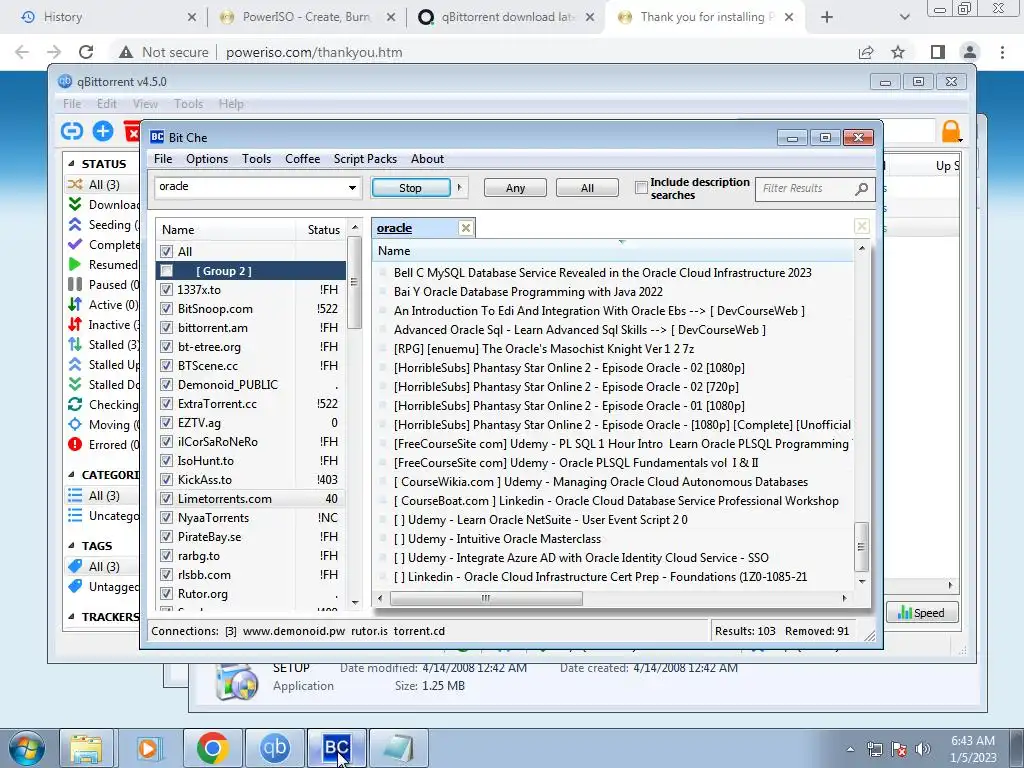This screenshot has width=1024, height=768.
Task: Uncheck the EZTV.ag site
Action: 167,423
